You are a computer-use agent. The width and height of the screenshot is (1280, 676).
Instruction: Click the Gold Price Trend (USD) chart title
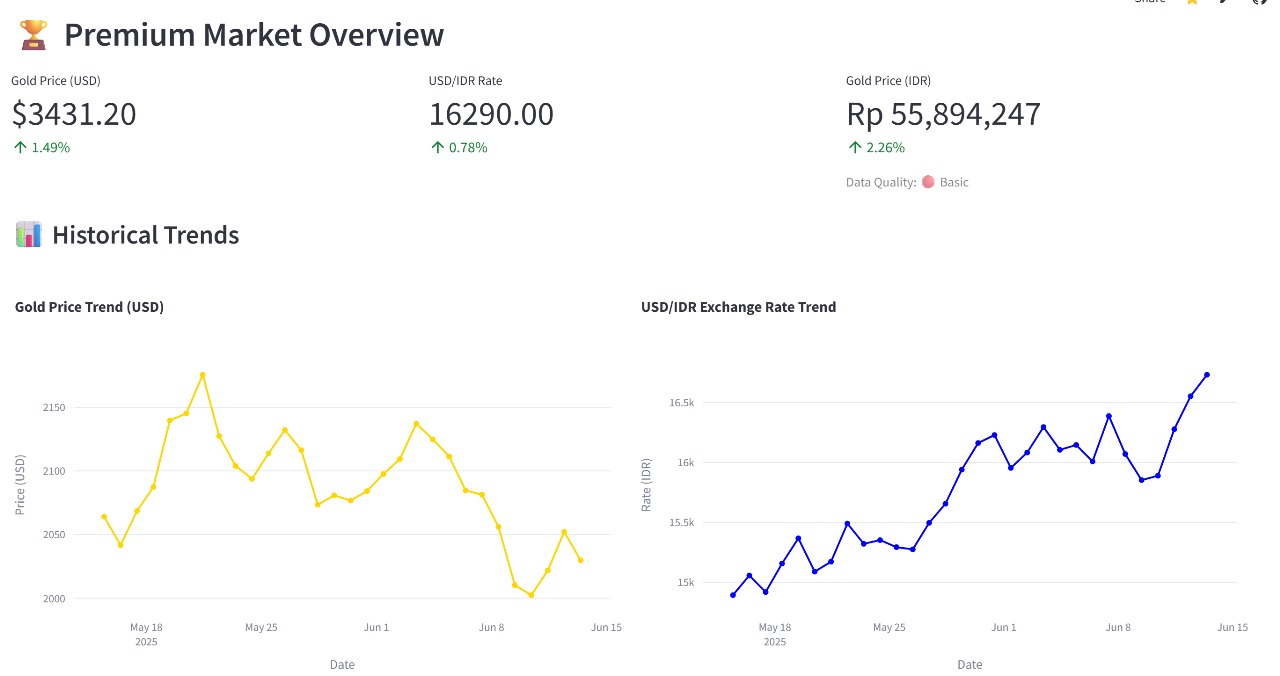[x=89, y=307]
